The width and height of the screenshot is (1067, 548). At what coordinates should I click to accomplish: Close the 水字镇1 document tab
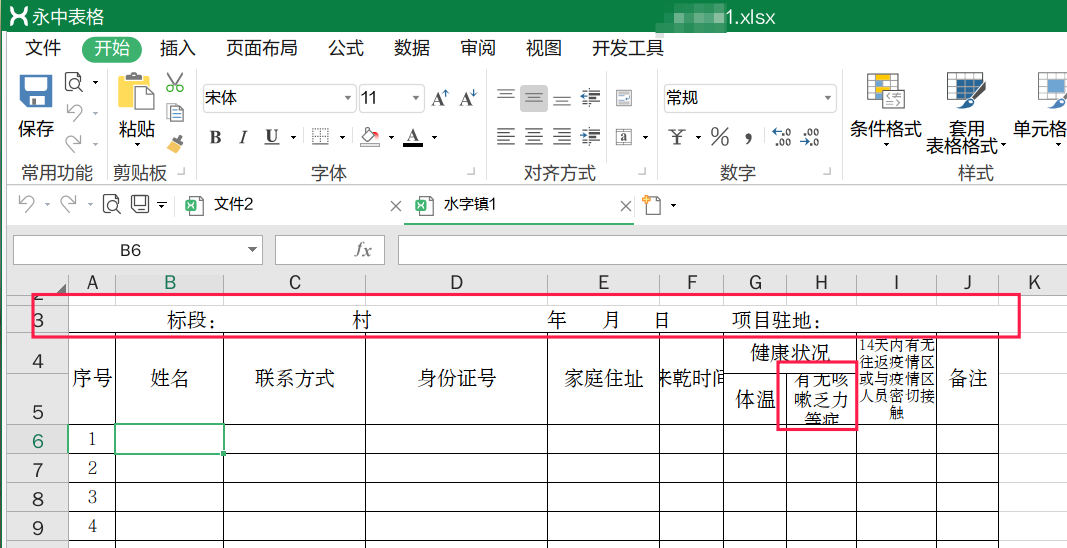[625, 206]
